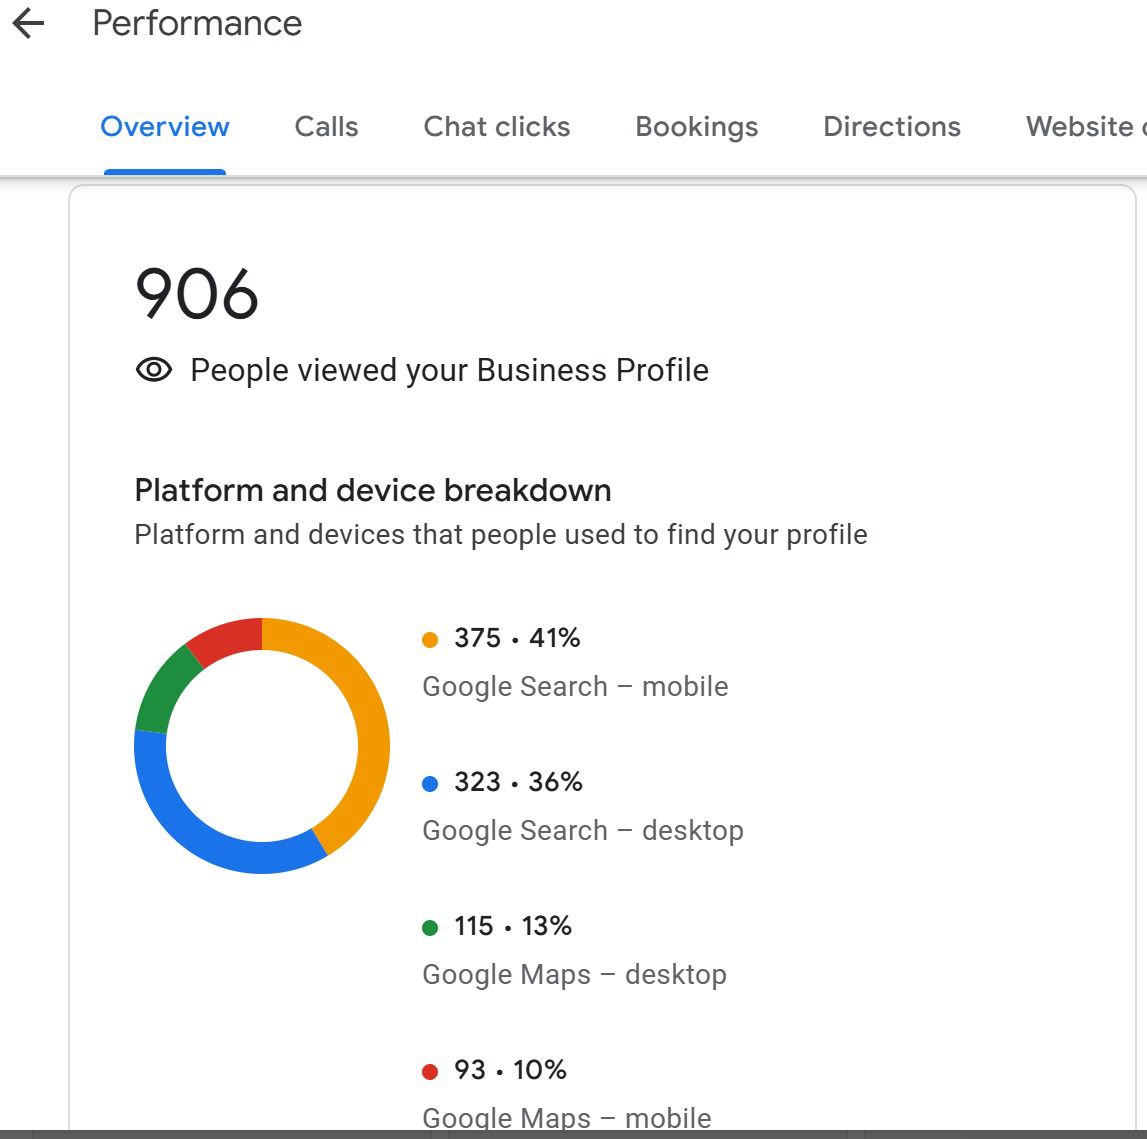This screenshot has height=1139, width=1147.
Task: Click the Google Search – mobile label
Action: point(575,687)
